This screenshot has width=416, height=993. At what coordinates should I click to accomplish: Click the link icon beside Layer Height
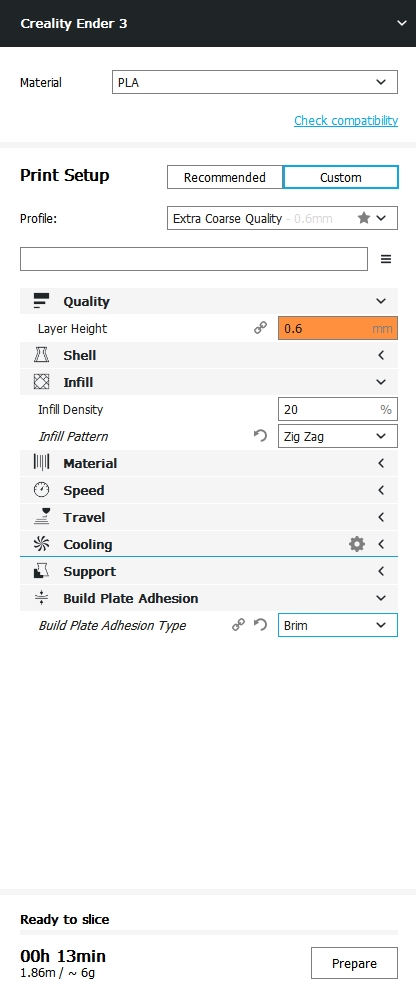click(260, 328)
